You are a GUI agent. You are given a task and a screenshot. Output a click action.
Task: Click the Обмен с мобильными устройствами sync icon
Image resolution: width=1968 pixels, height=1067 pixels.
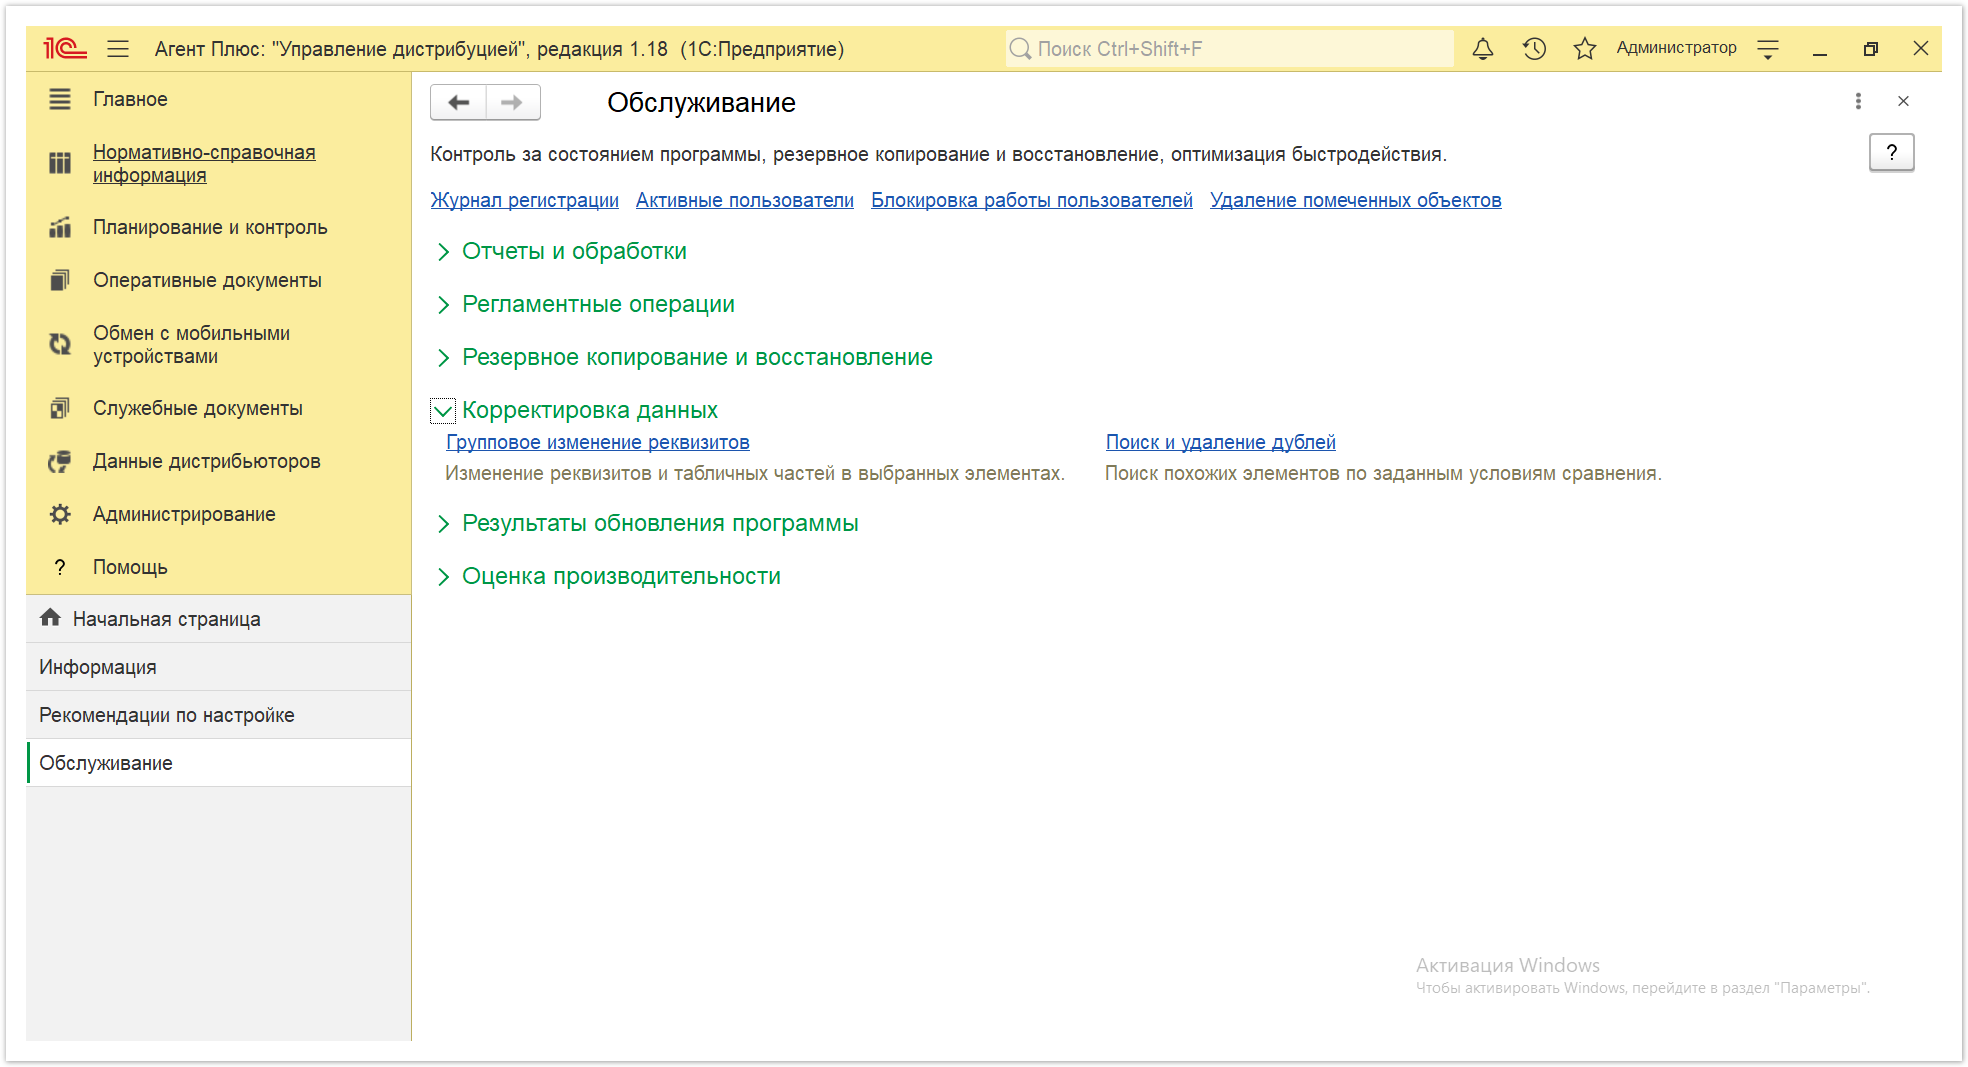point(60,344)
